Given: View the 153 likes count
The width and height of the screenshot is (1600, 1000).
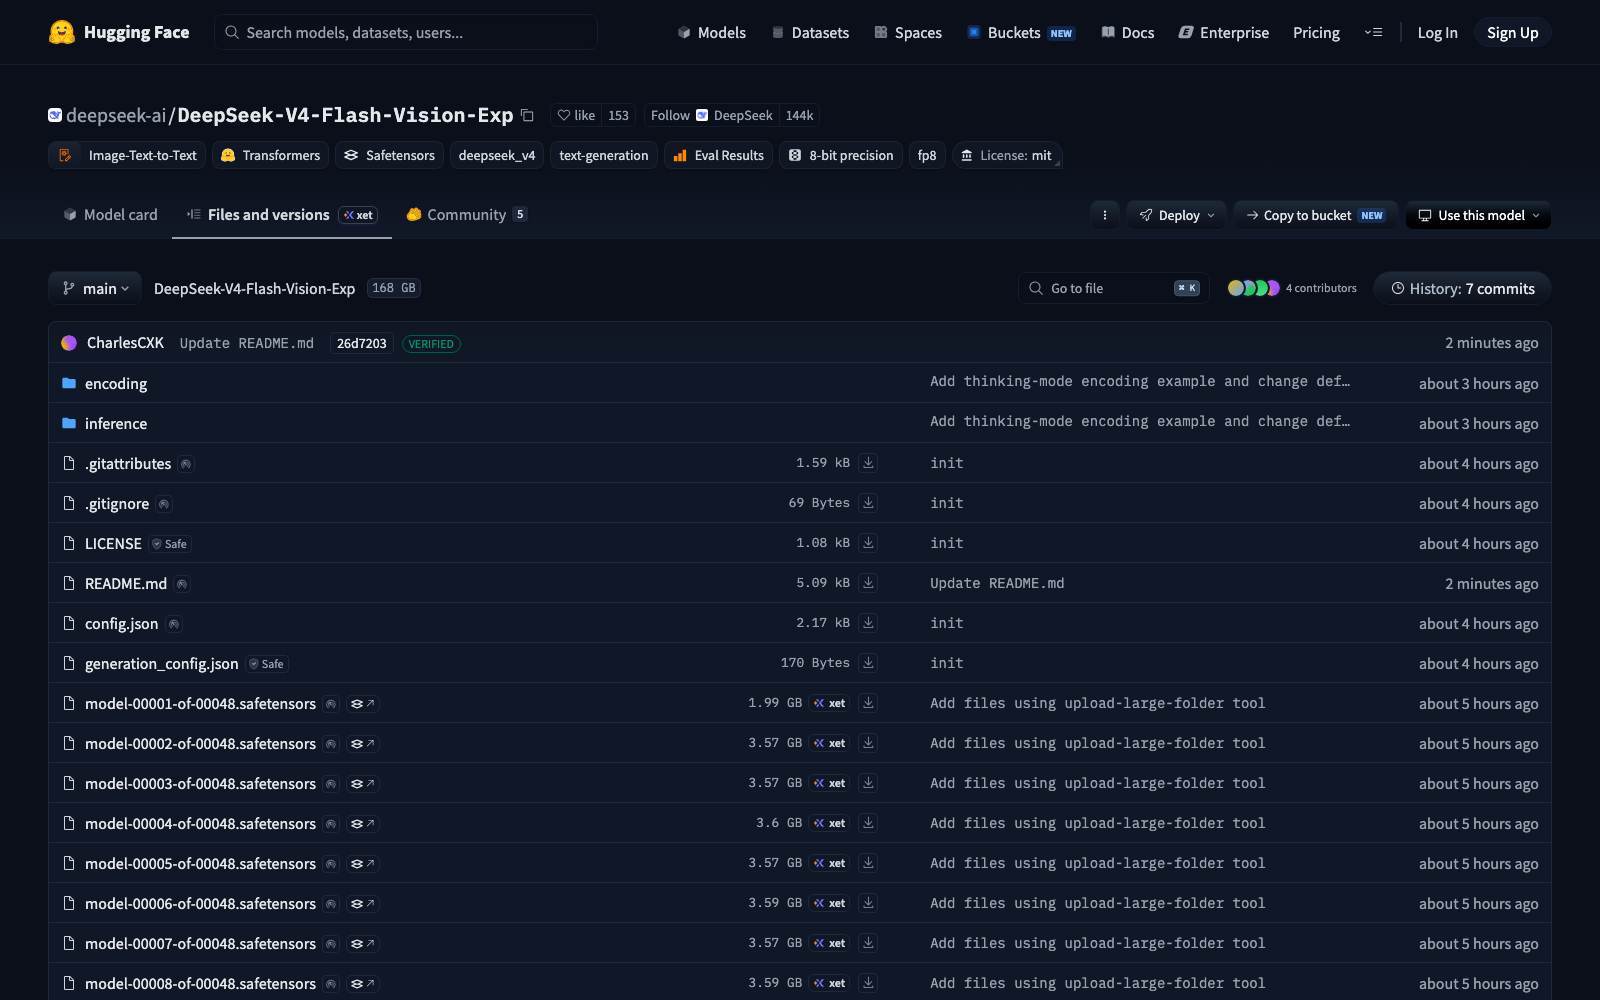Looking at the screenshot, I should pyautogui.click(x=619, y=115).
